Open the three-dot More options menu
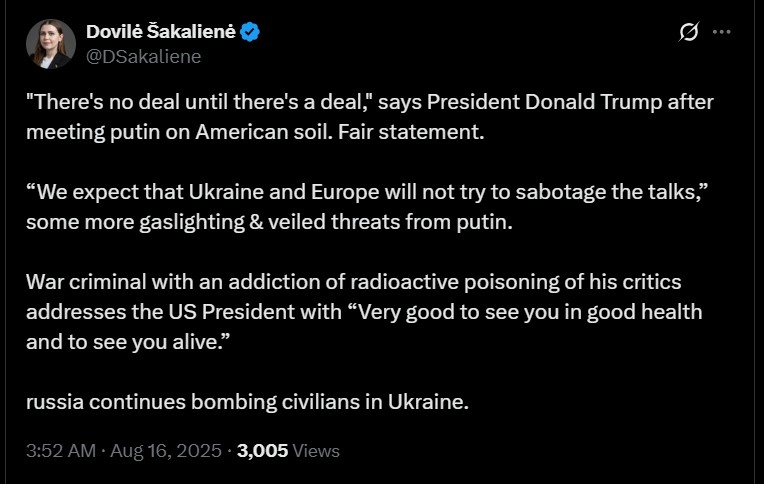Image resolution: width=764 pixels, height=484 pixels. pyautogui.click(x=721, y=33)
